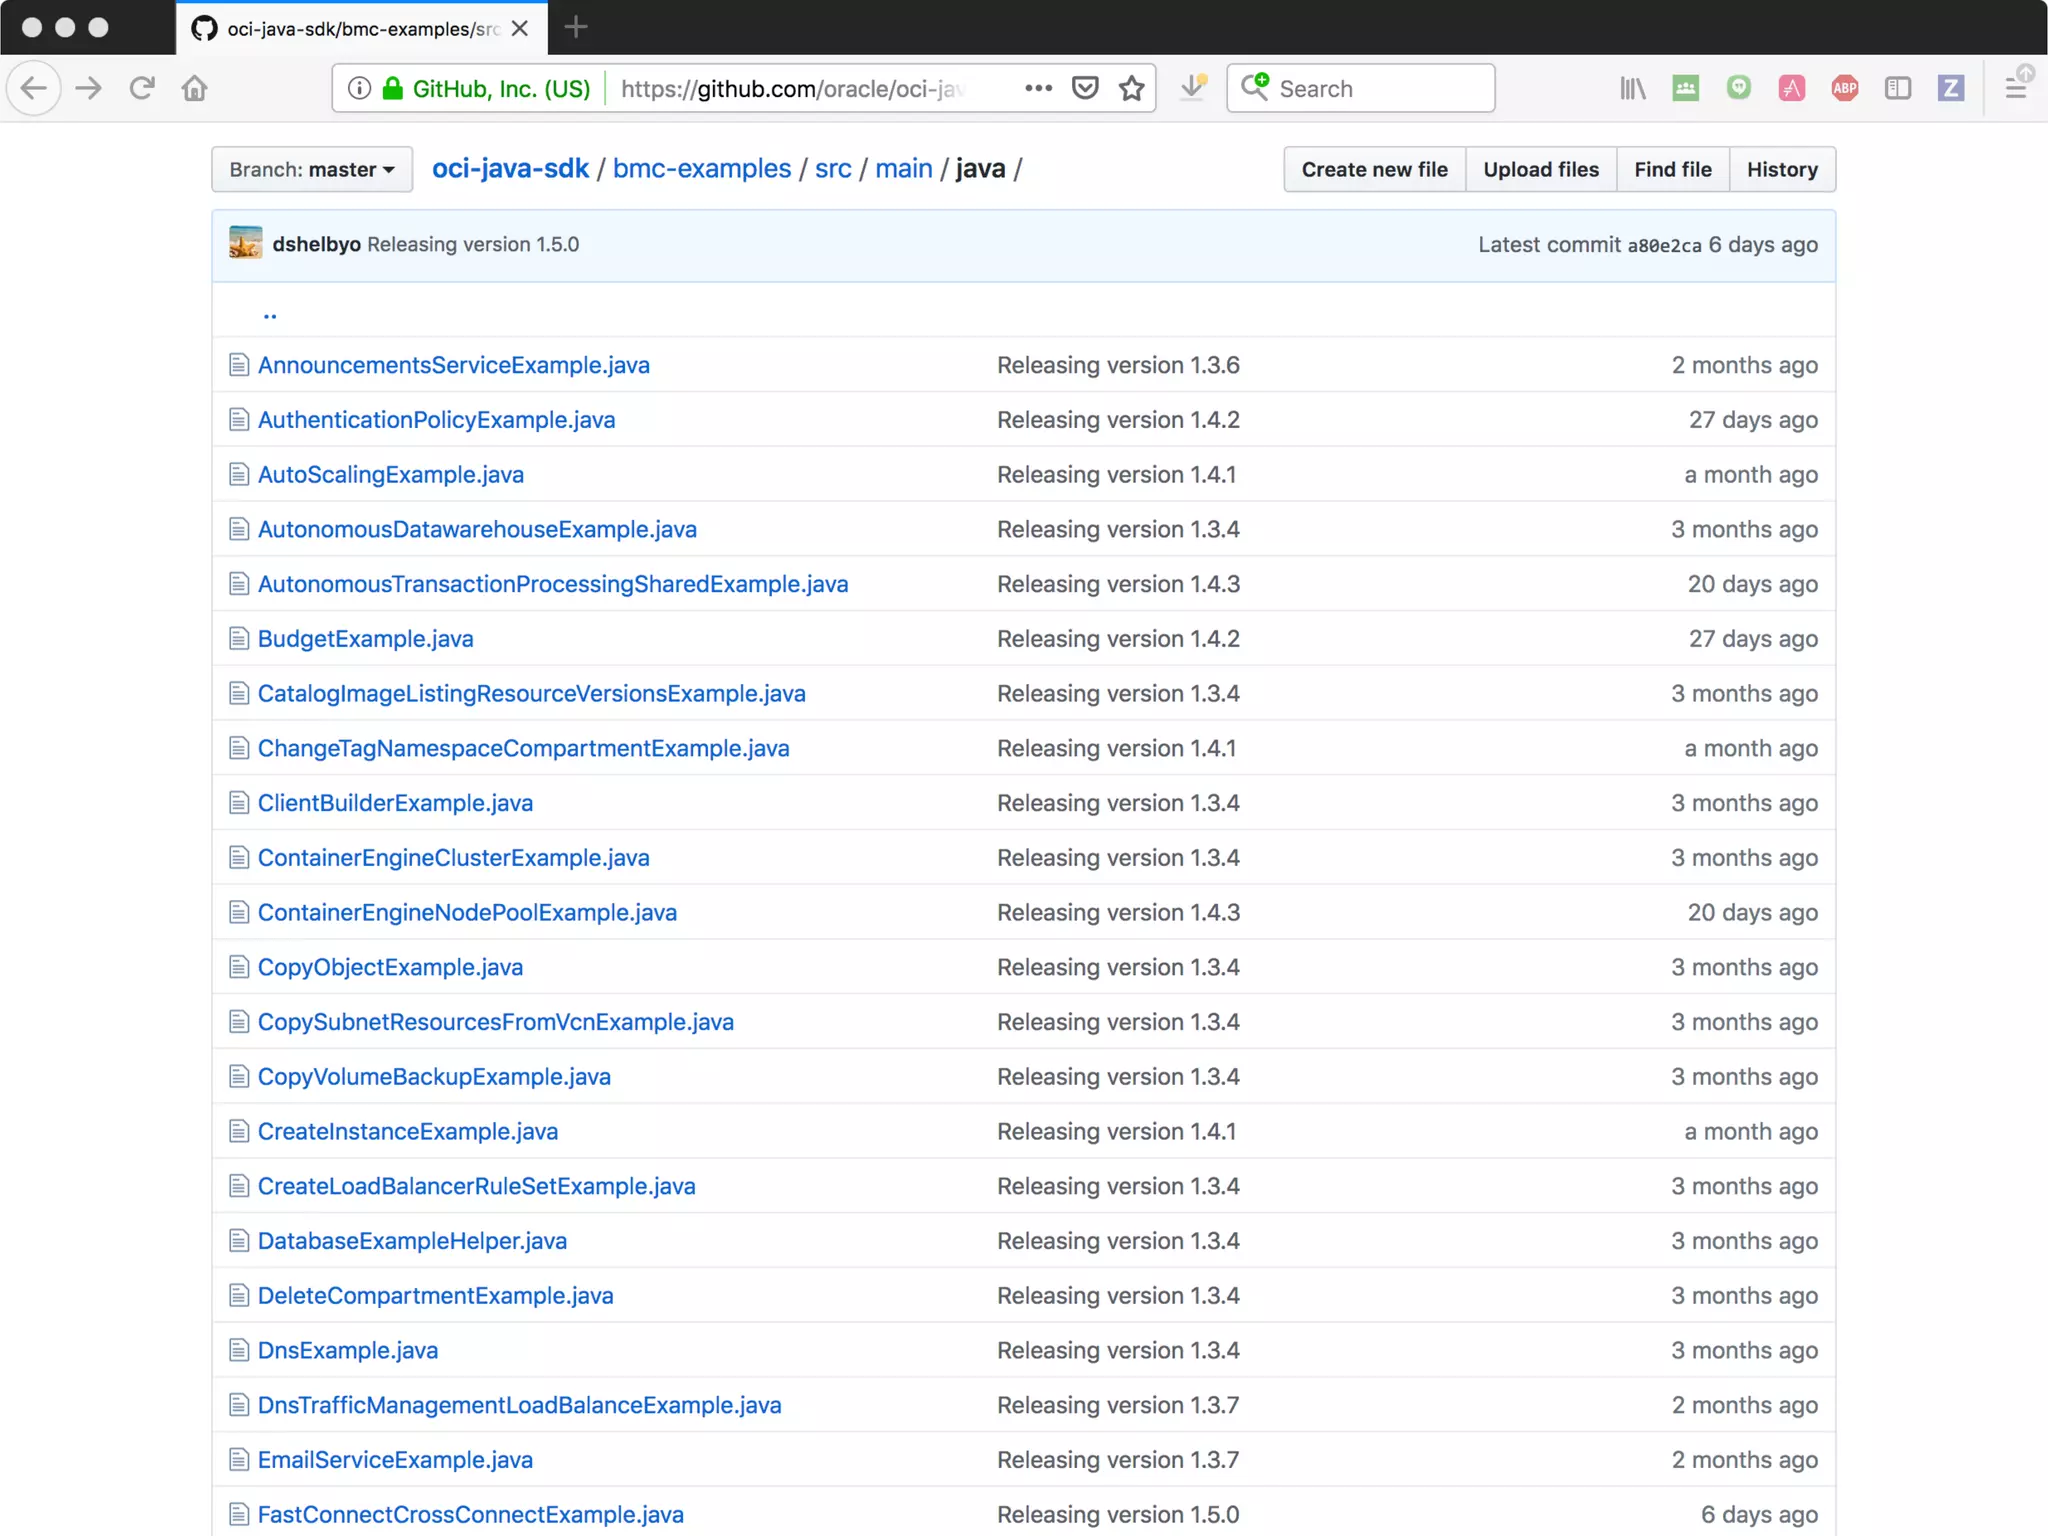Open the History button
The image size is (2048, 1536).
pyautogui.click(x=1782, y=169)
